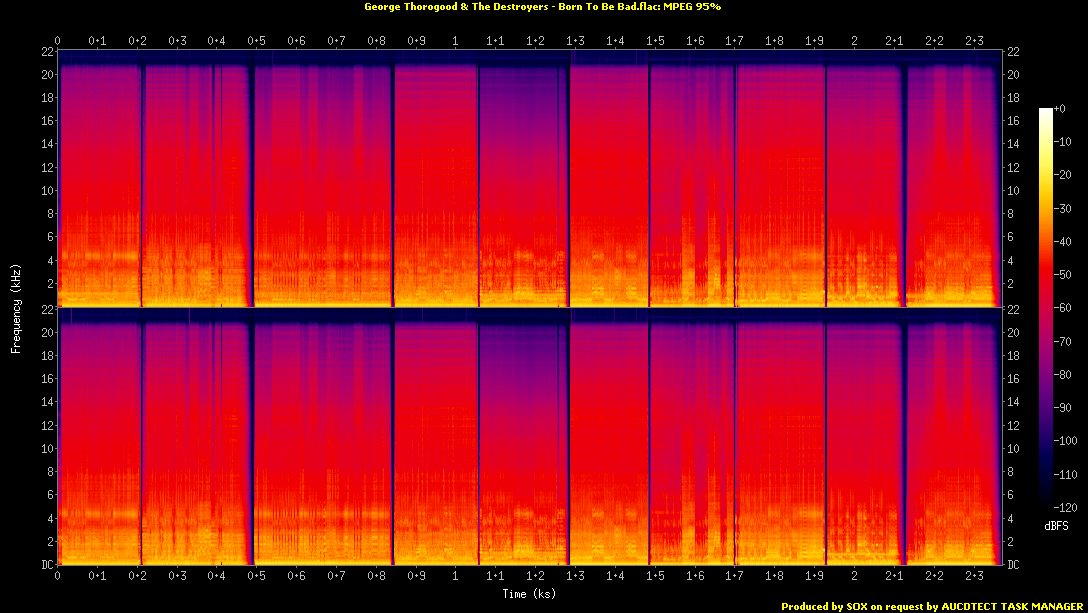This screenshot has height=613, width=1088.
Task: Click the spectrogram title text at the top
Action: point(541,6)
